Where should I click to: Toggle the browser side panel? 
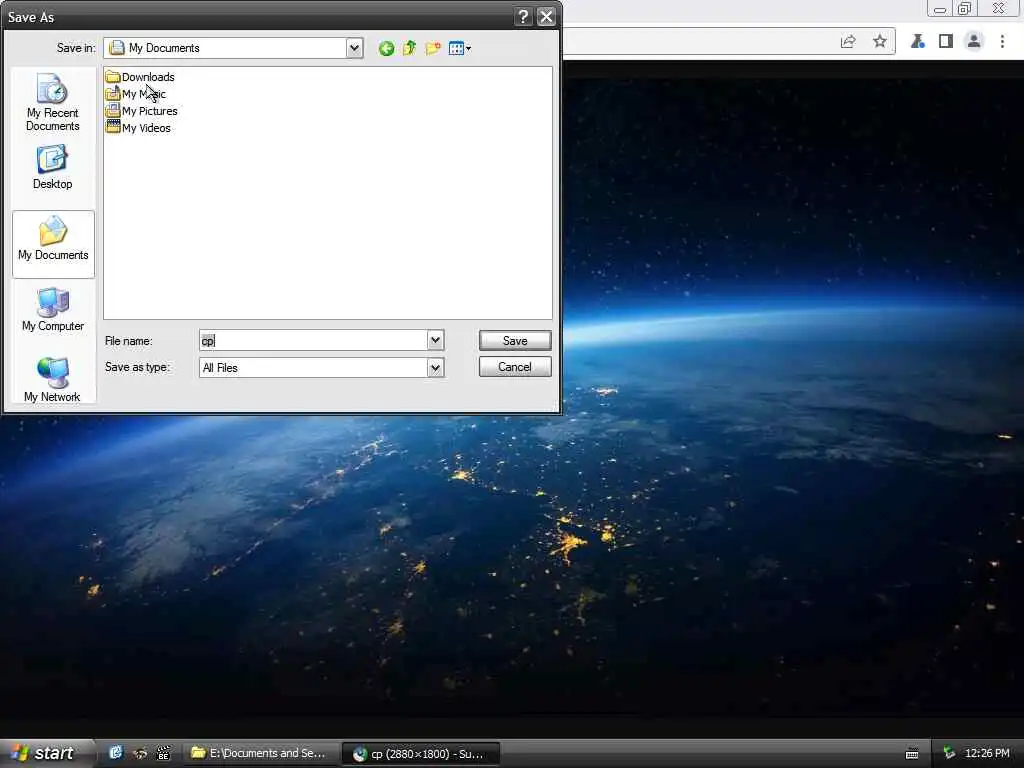coord(946,42)
